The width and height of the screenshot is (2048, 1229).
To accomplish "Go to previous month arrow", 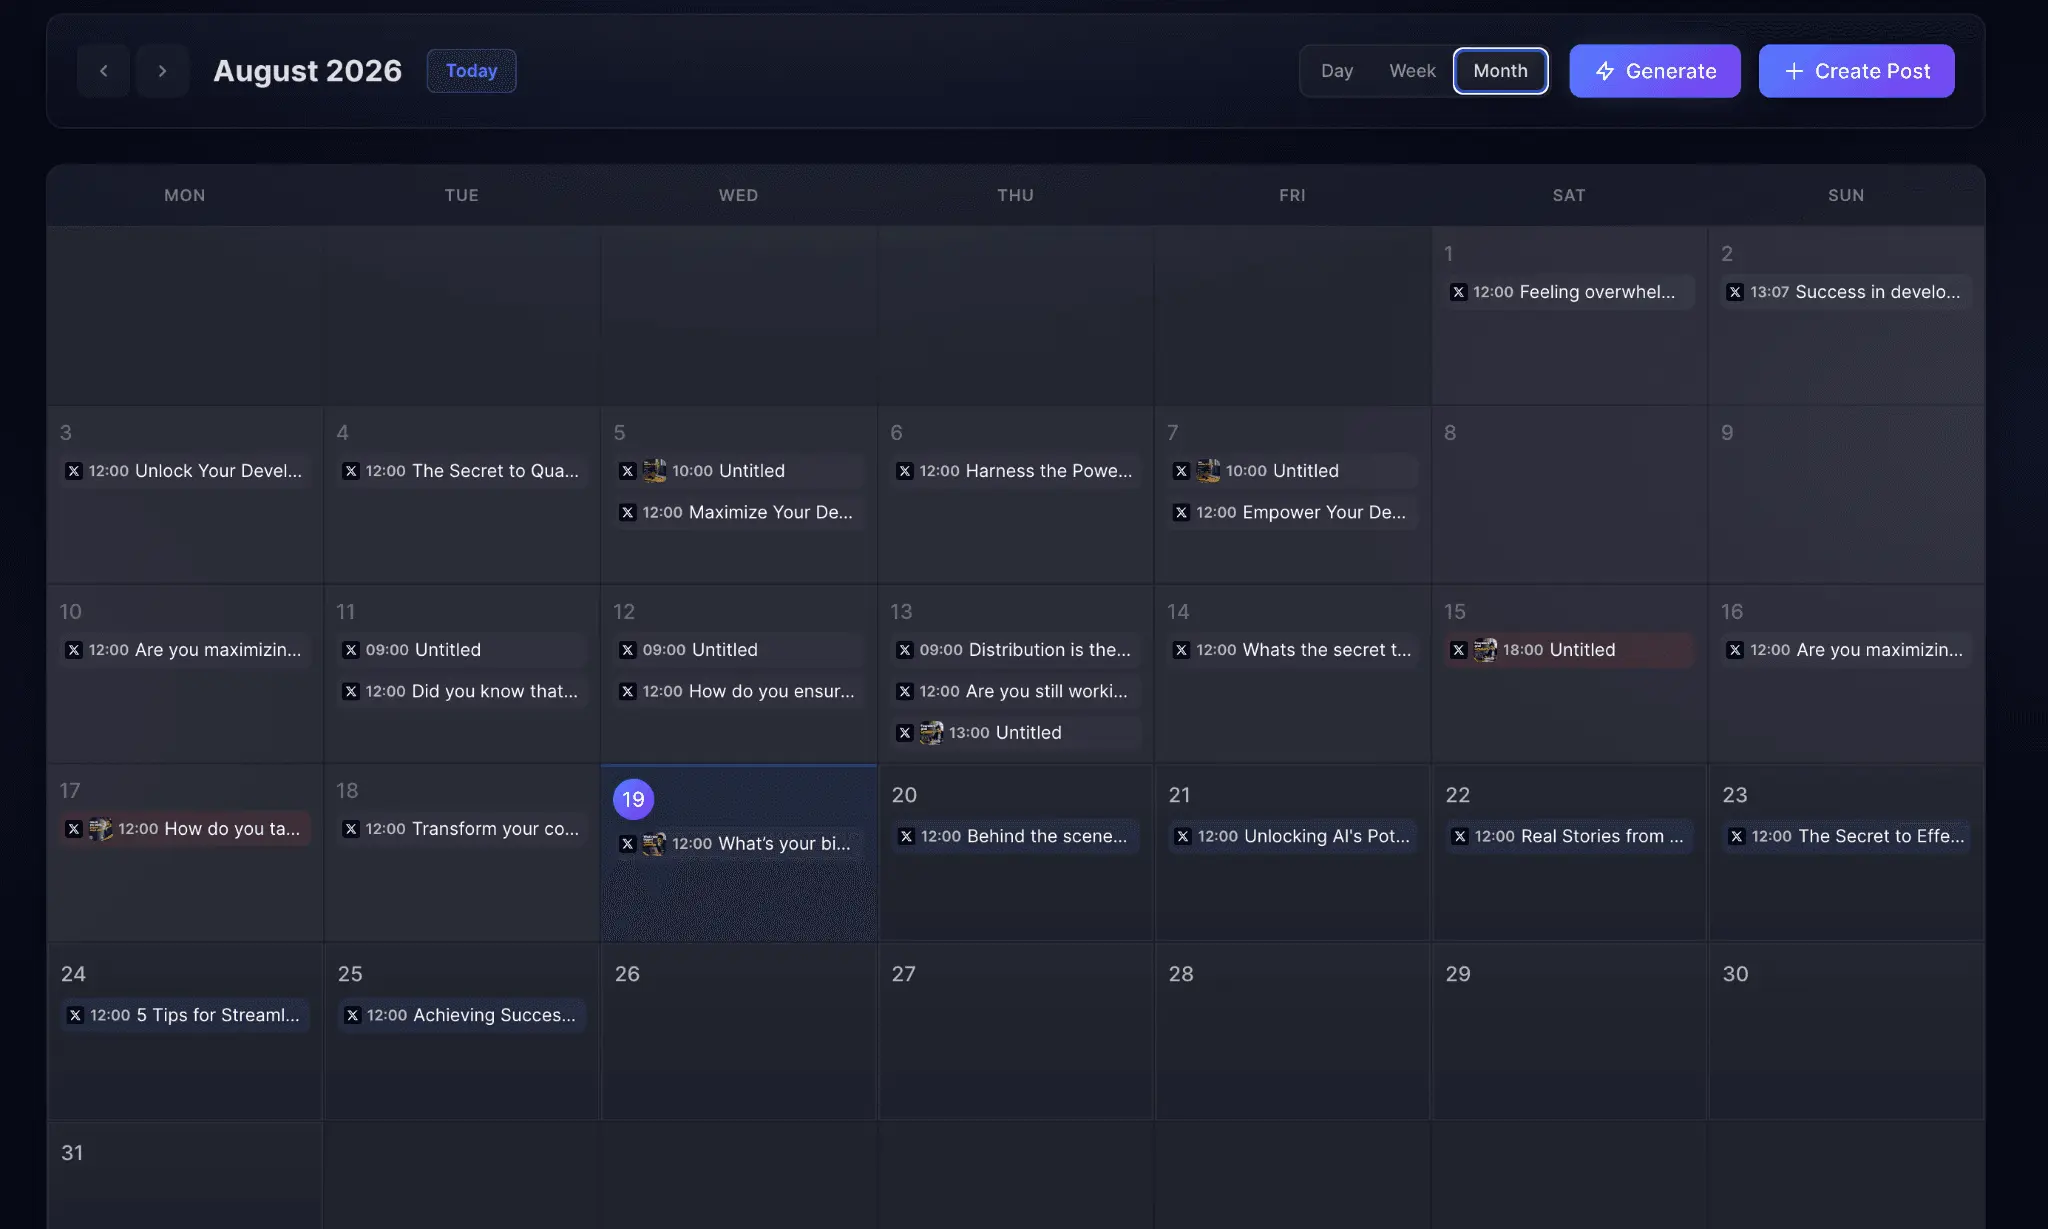I will pyautogui.click(x=103, y=71).
